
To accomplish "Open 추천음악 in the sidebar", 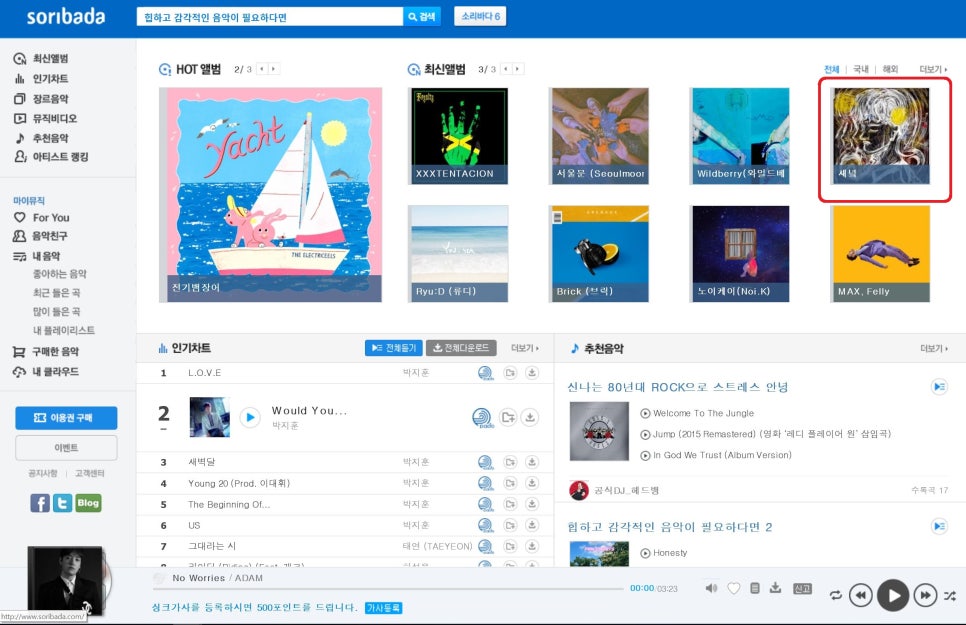I will pyautogui.click(x=41, y=138).
